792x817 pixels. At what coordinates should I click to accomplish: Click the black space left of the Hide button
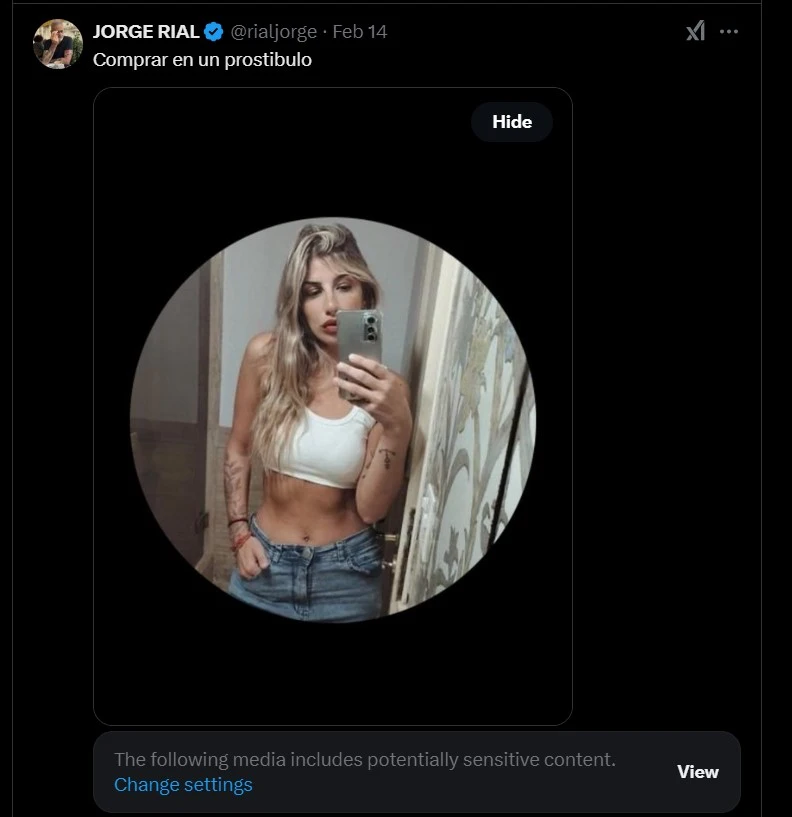pos(300,122)
